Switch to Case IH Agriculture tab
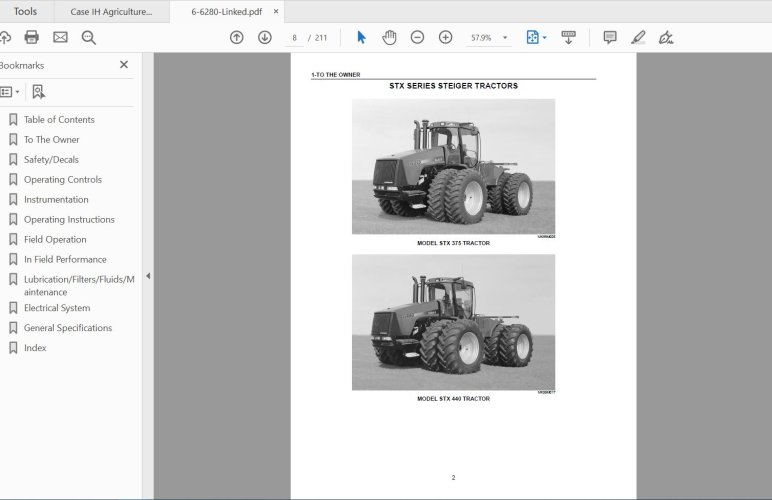 pos(111,11)
